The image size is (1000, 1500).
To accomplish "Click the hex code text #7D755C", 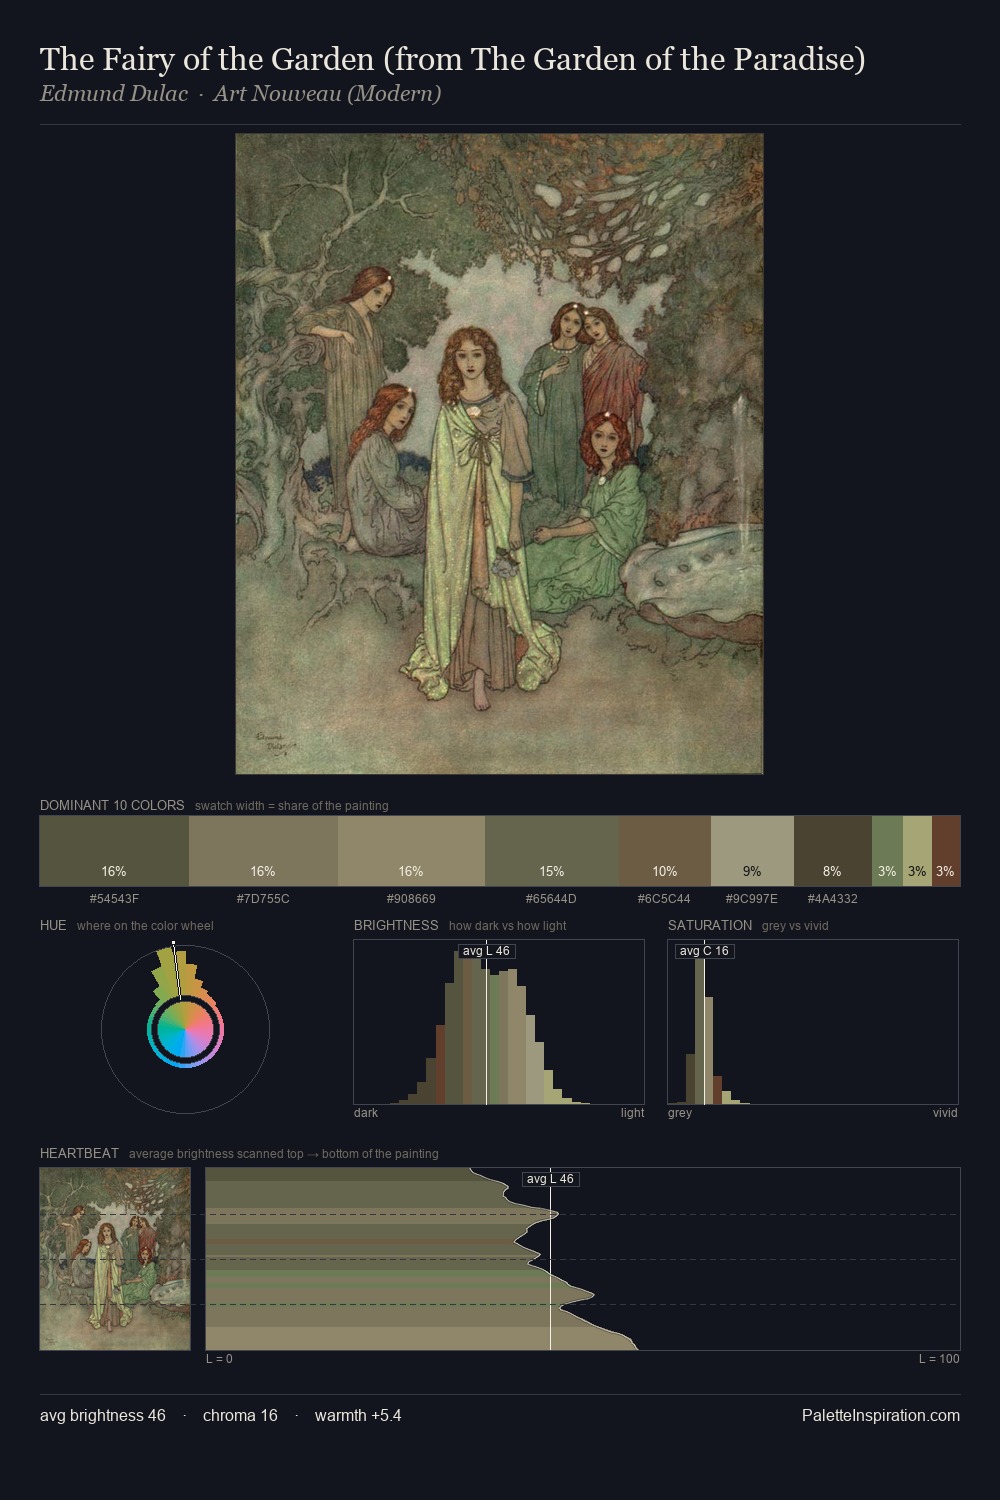I will [x=263, y=899].
